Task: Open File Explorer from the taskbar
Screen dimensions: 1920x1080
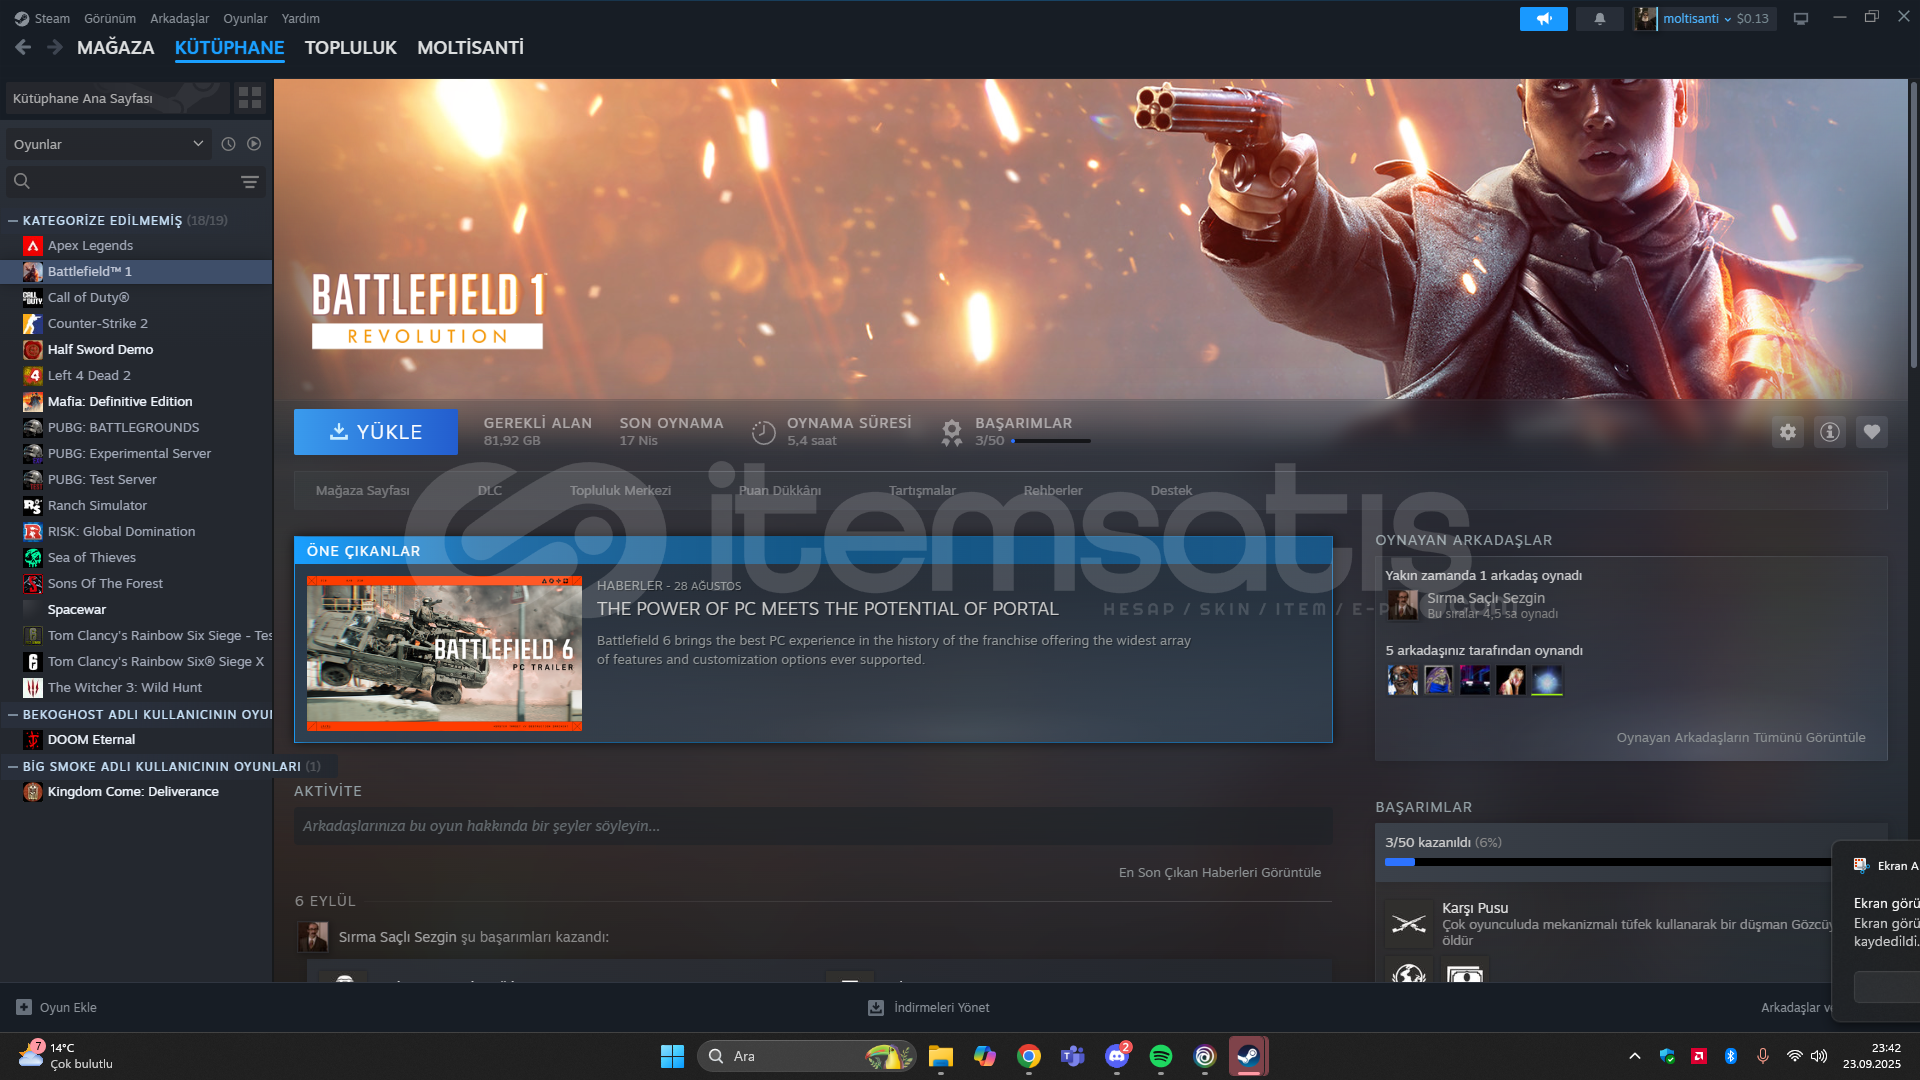Action: [x=941, y=1056]
